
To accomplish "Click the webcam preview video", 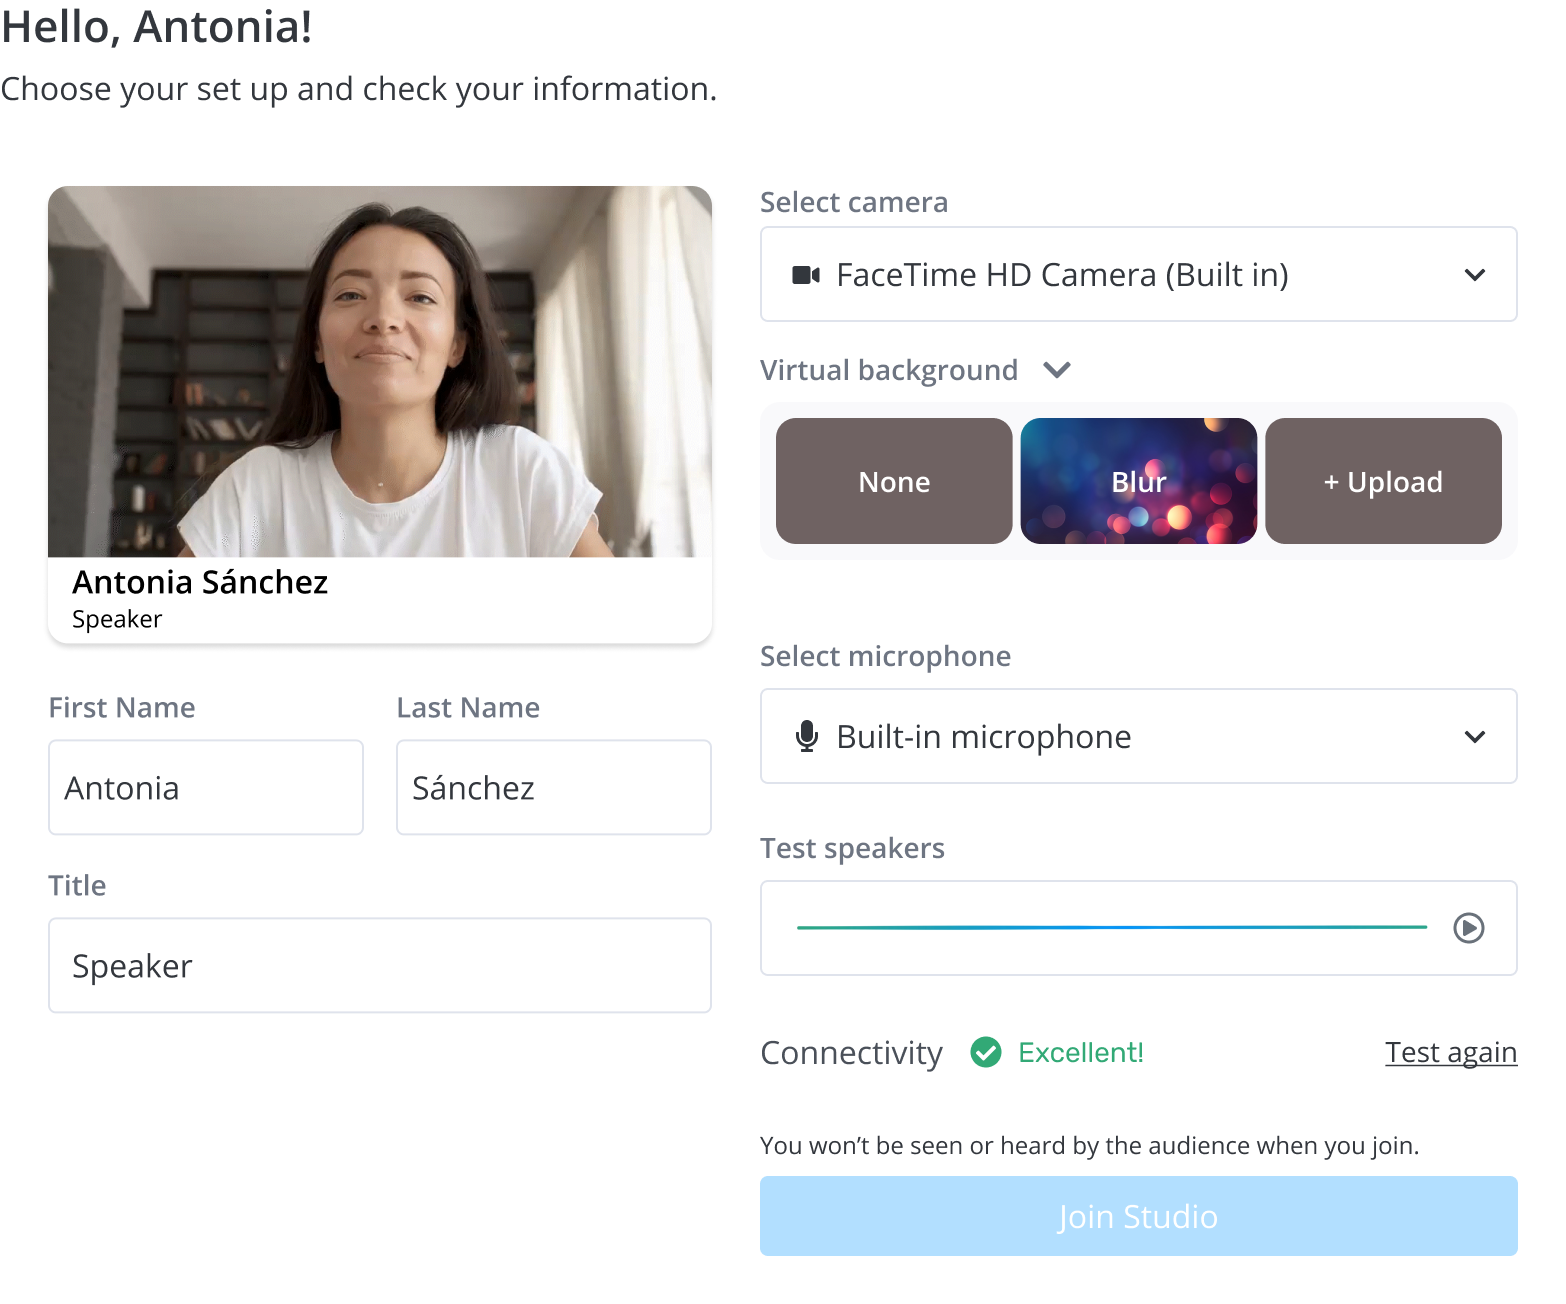I will pyautogui.click(x=380, y=371).
